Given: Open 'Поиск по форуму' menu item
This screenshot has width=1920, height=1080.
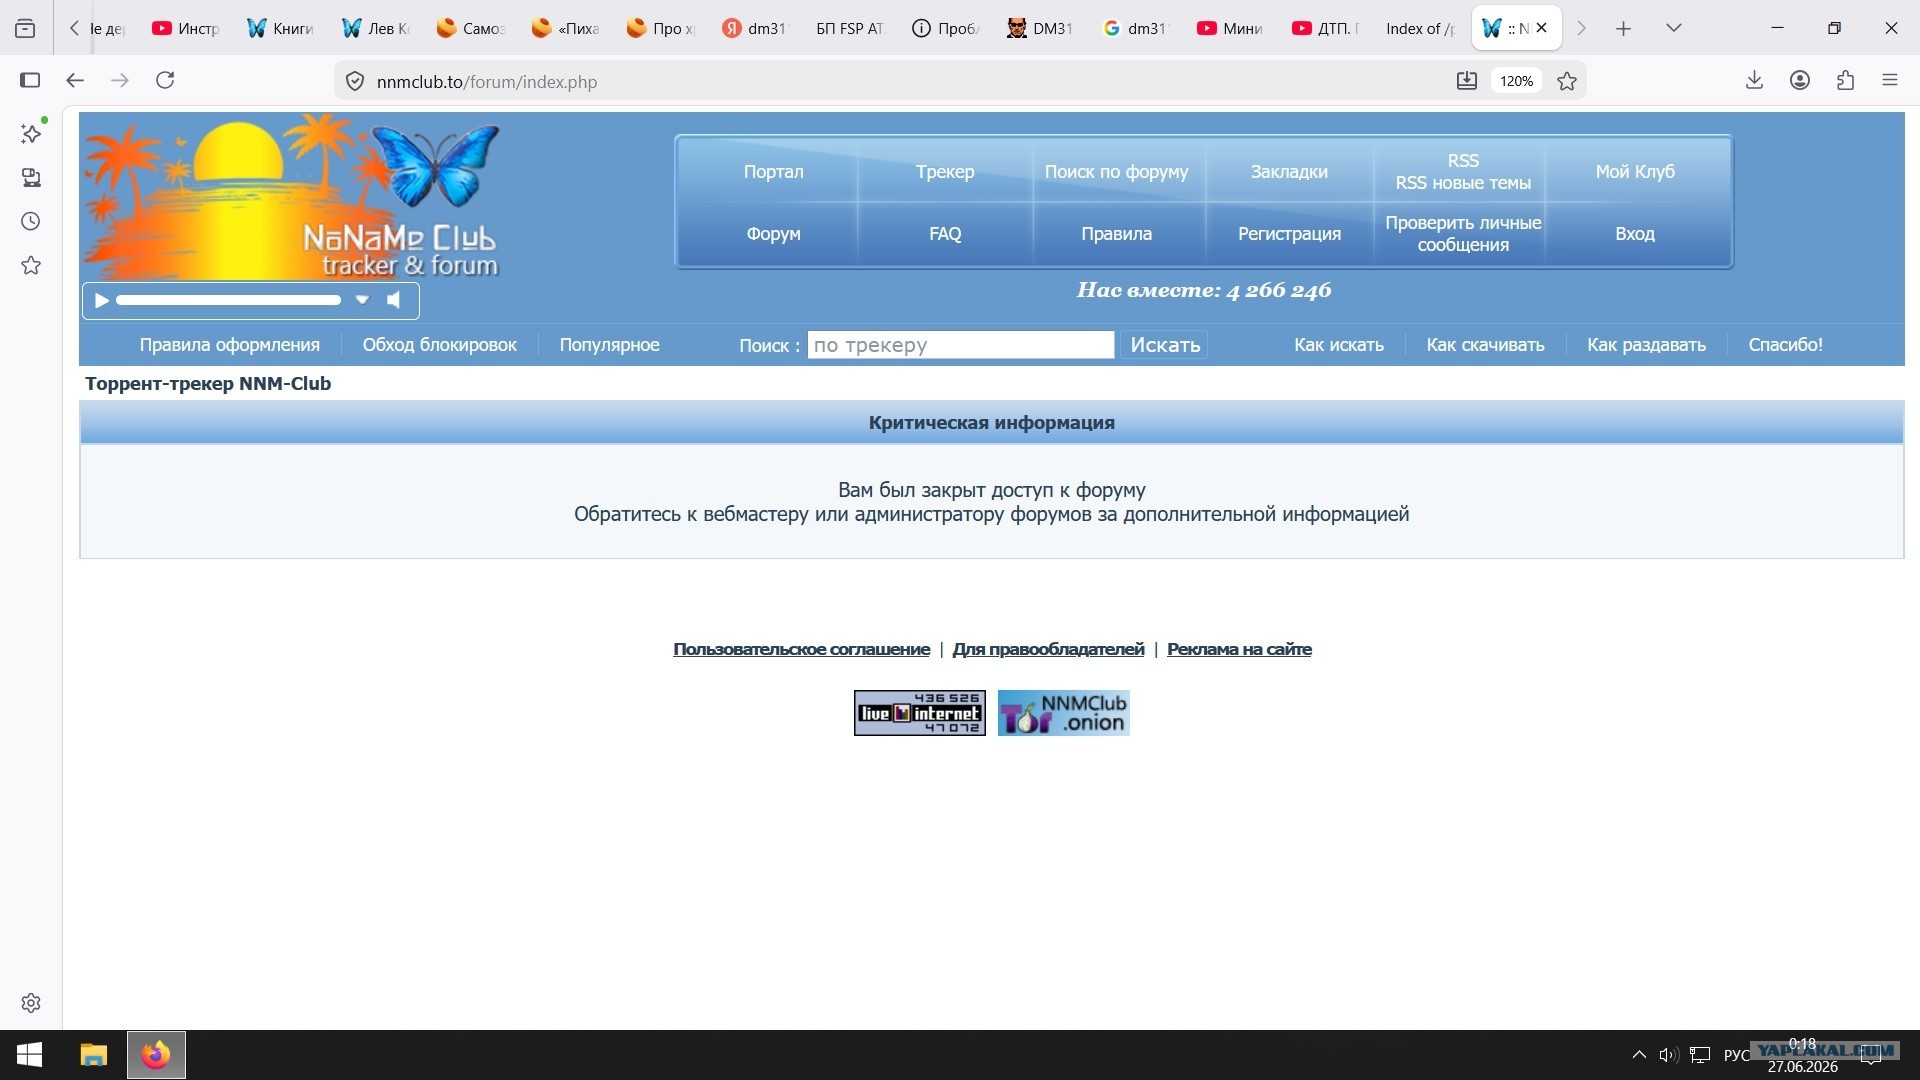Looking at the screenshot, I should tap(1117, 172).
